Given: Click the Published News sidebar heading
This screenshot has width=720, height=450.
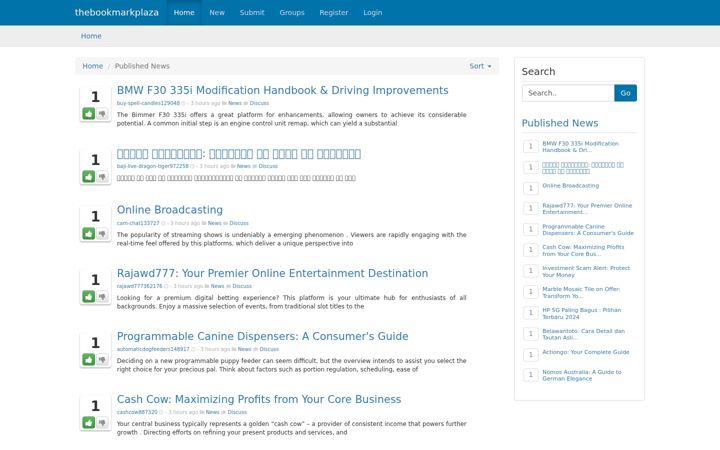Looking at the screenshot, I should (560, 123).
